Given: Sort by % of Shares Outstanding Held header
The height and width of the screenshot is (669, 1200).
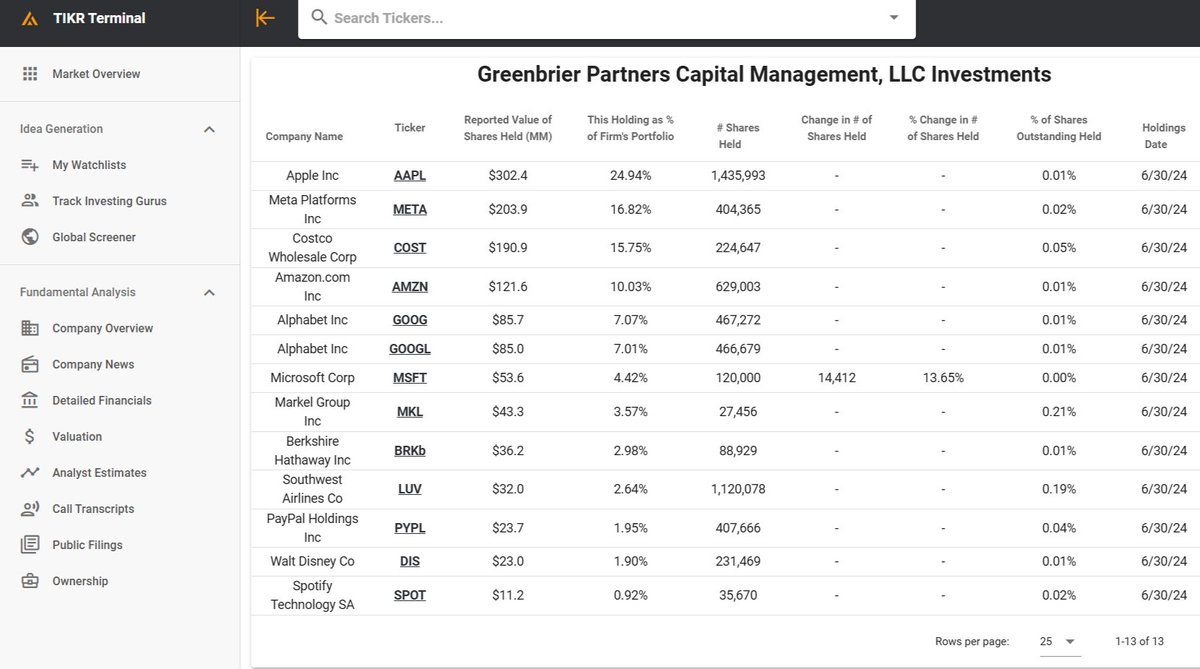Looking at the screenshot, I should tap(1058, 128).
